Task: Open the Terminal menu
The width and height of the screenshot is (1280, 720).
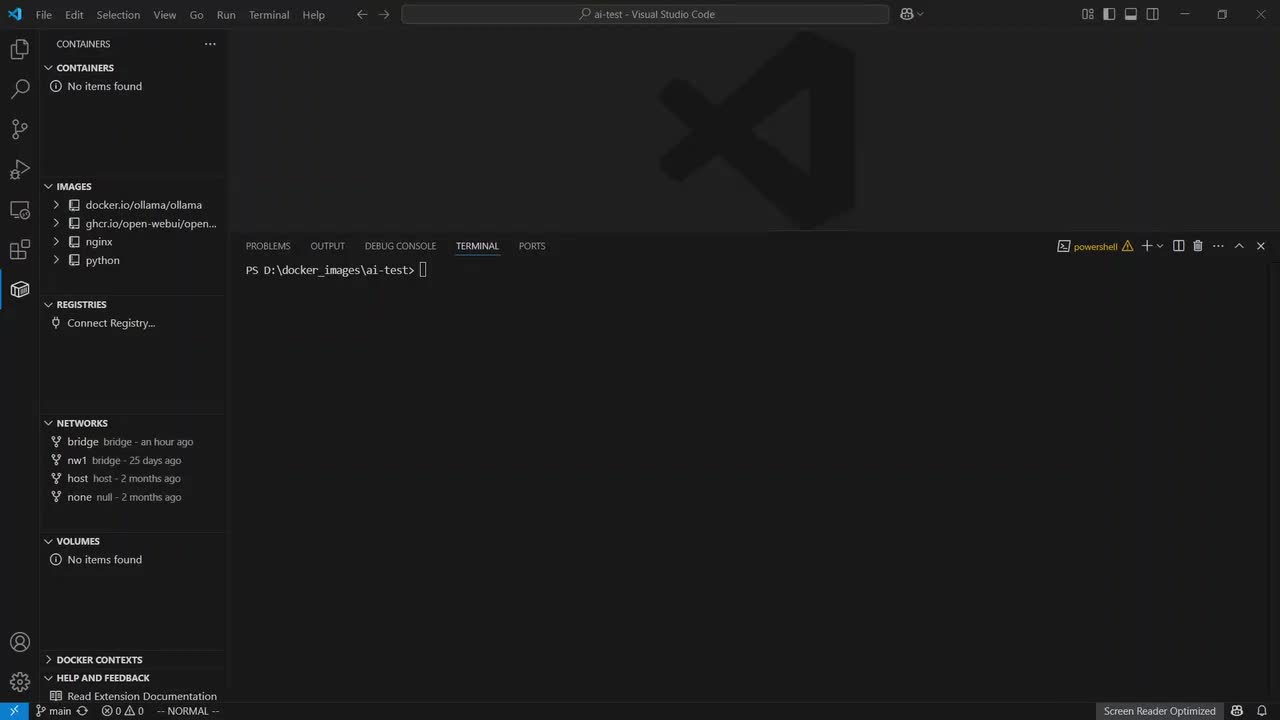Action: tap(269, 15)
